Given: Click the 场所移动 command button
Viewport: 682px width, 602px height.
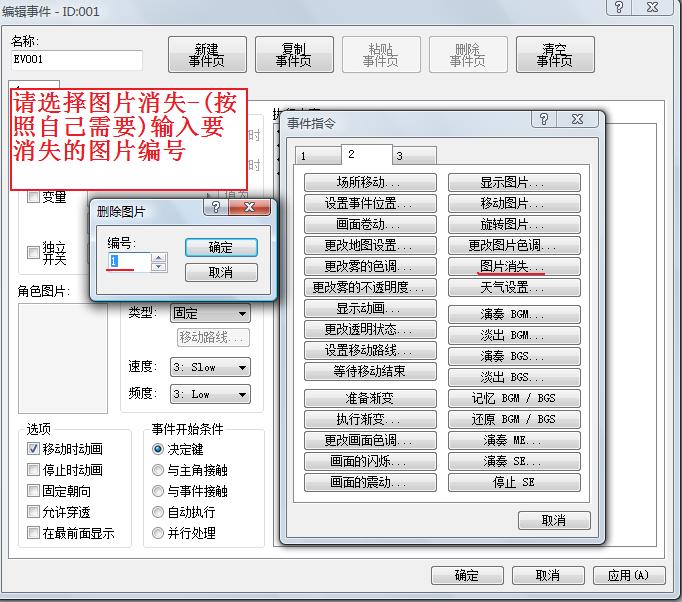Looking at the screenshot, I should tap(370, 182).
